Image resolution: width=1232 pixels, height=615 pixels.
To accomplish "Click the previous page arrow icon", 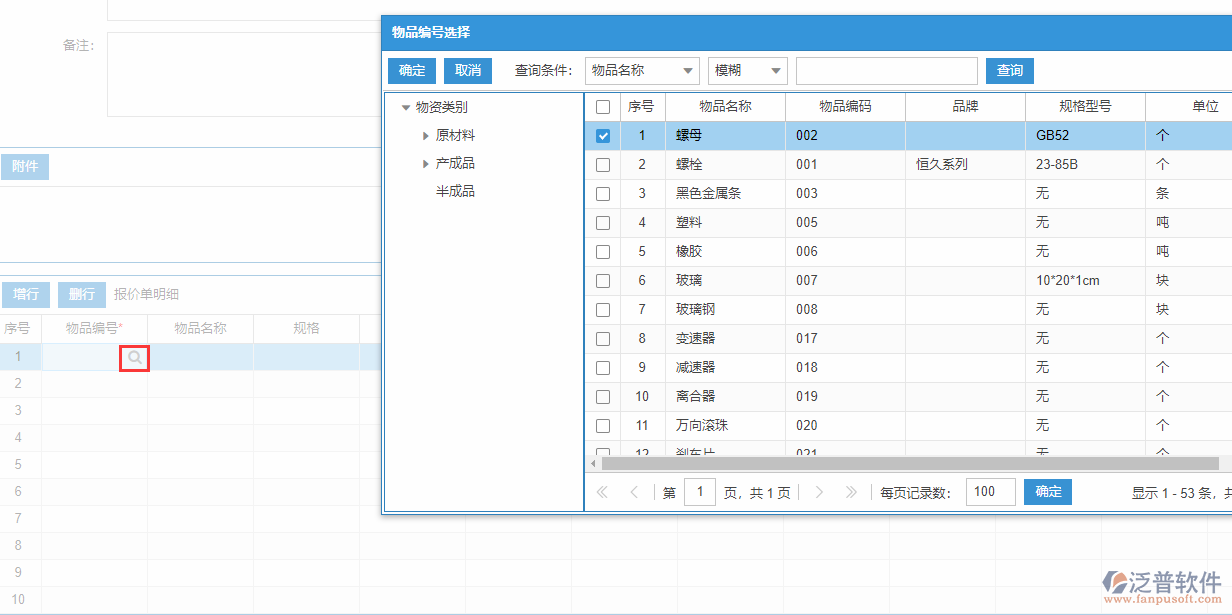I will pos(635,492).
